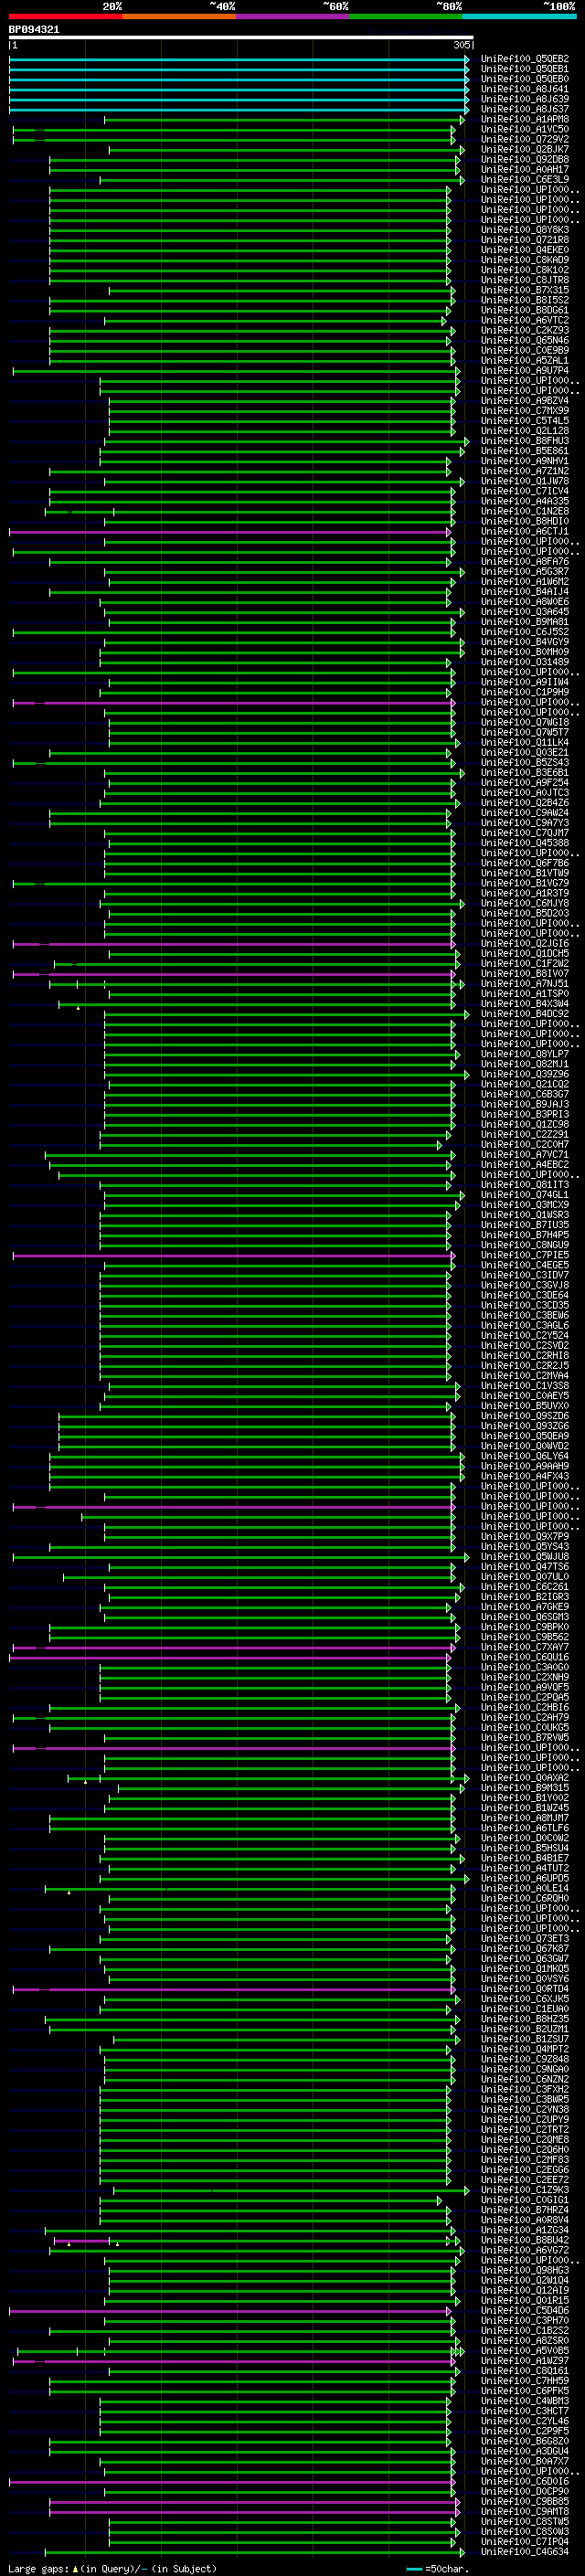Screen dimensions: 585x2576
Task: Open hit UniRef100_A8J639
Action: tap(525, 99)
